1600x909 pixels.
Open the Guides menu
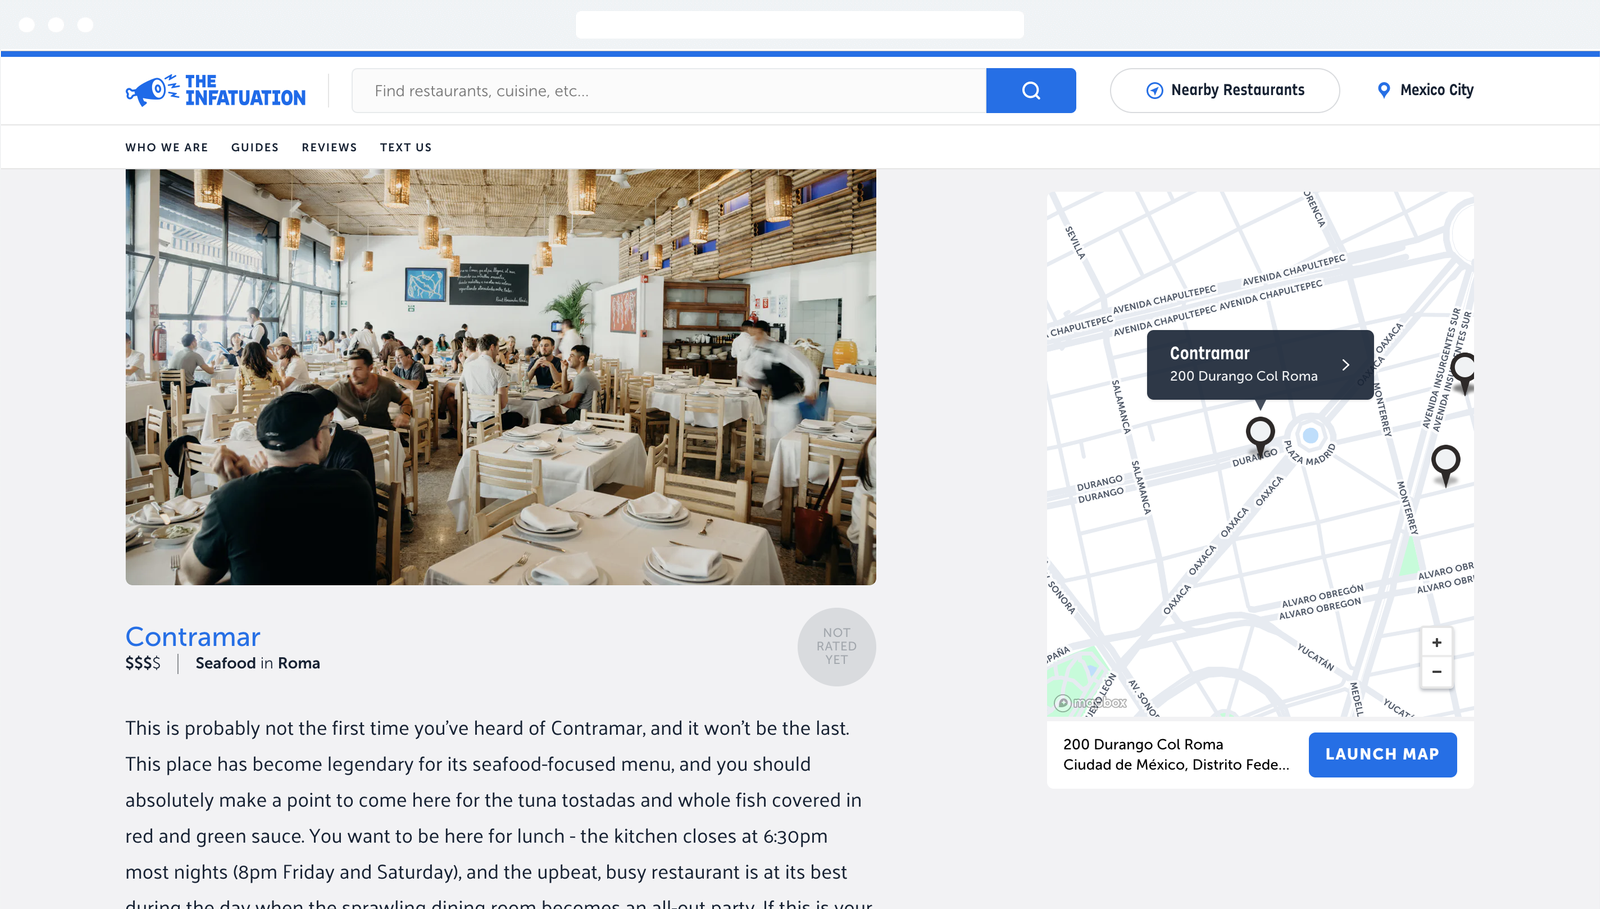click(255, 147)
